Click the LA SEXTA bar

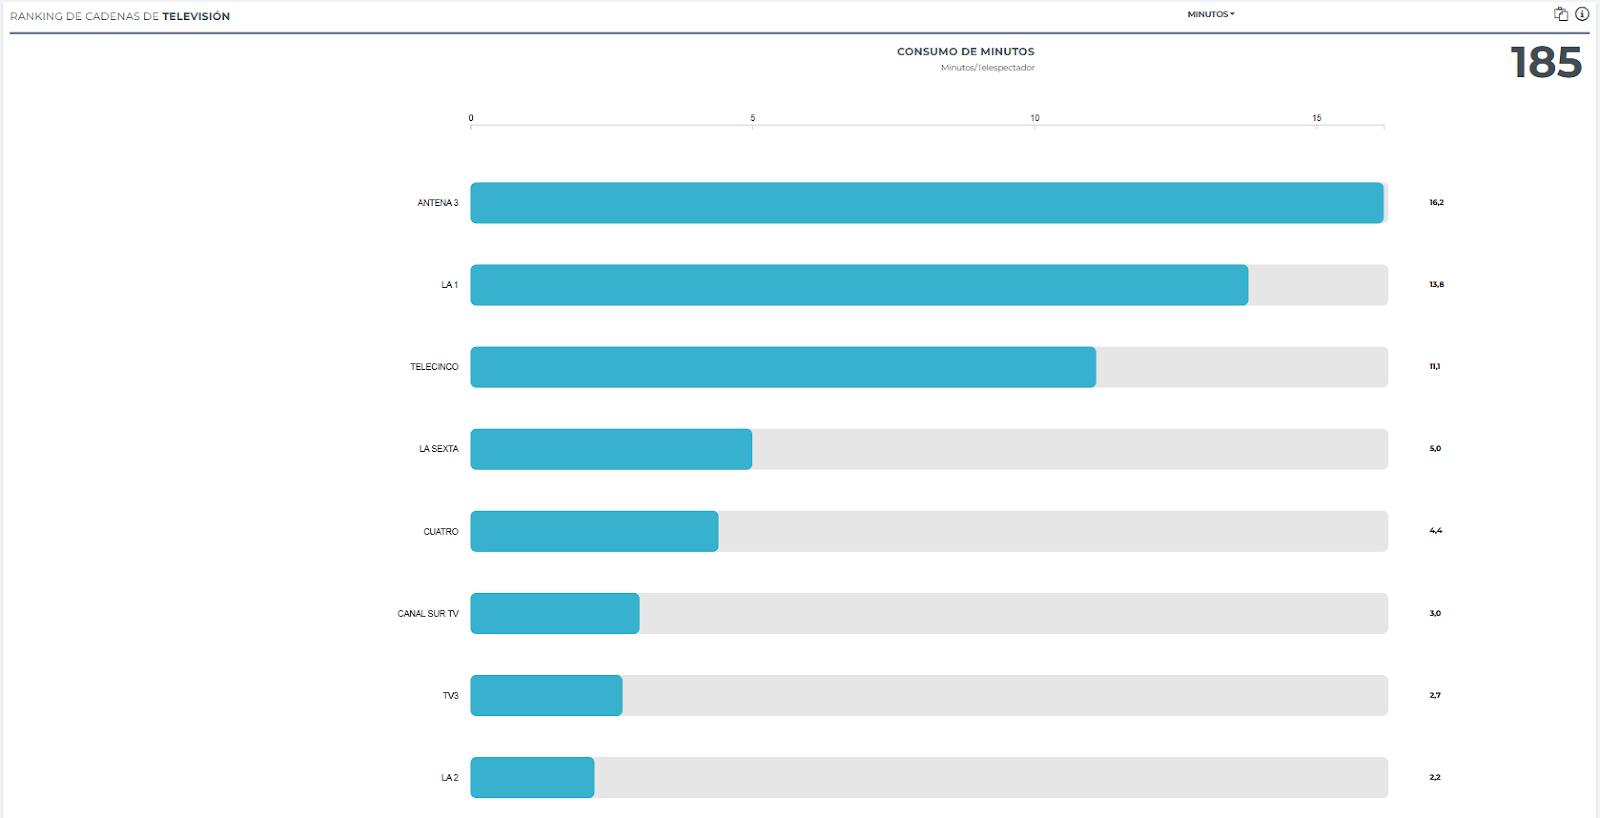(x=611, y=449)
